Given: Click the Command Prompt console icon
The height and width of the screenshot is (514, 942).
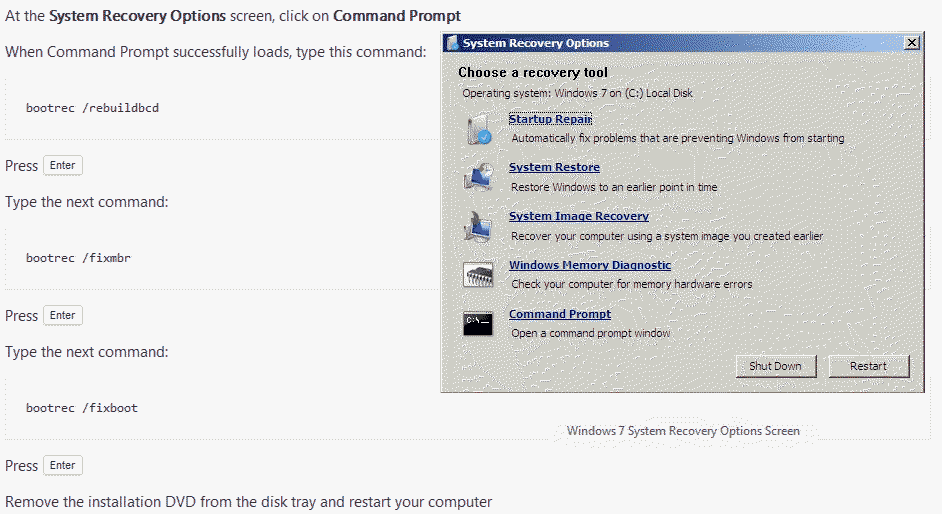Looking at the screenshot, I should (x=478, y=324).
